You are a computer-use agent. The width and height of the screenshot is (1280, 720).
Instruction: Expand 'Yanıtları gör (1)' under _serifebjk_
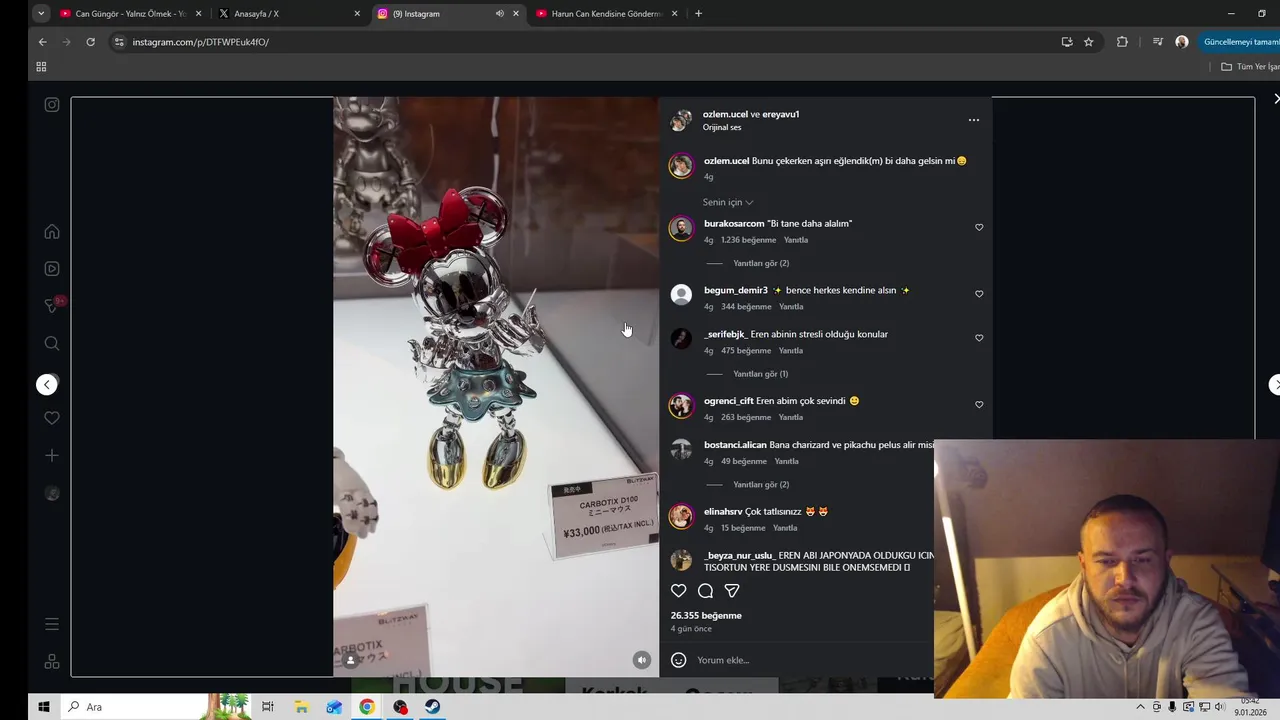coord(760,374)
